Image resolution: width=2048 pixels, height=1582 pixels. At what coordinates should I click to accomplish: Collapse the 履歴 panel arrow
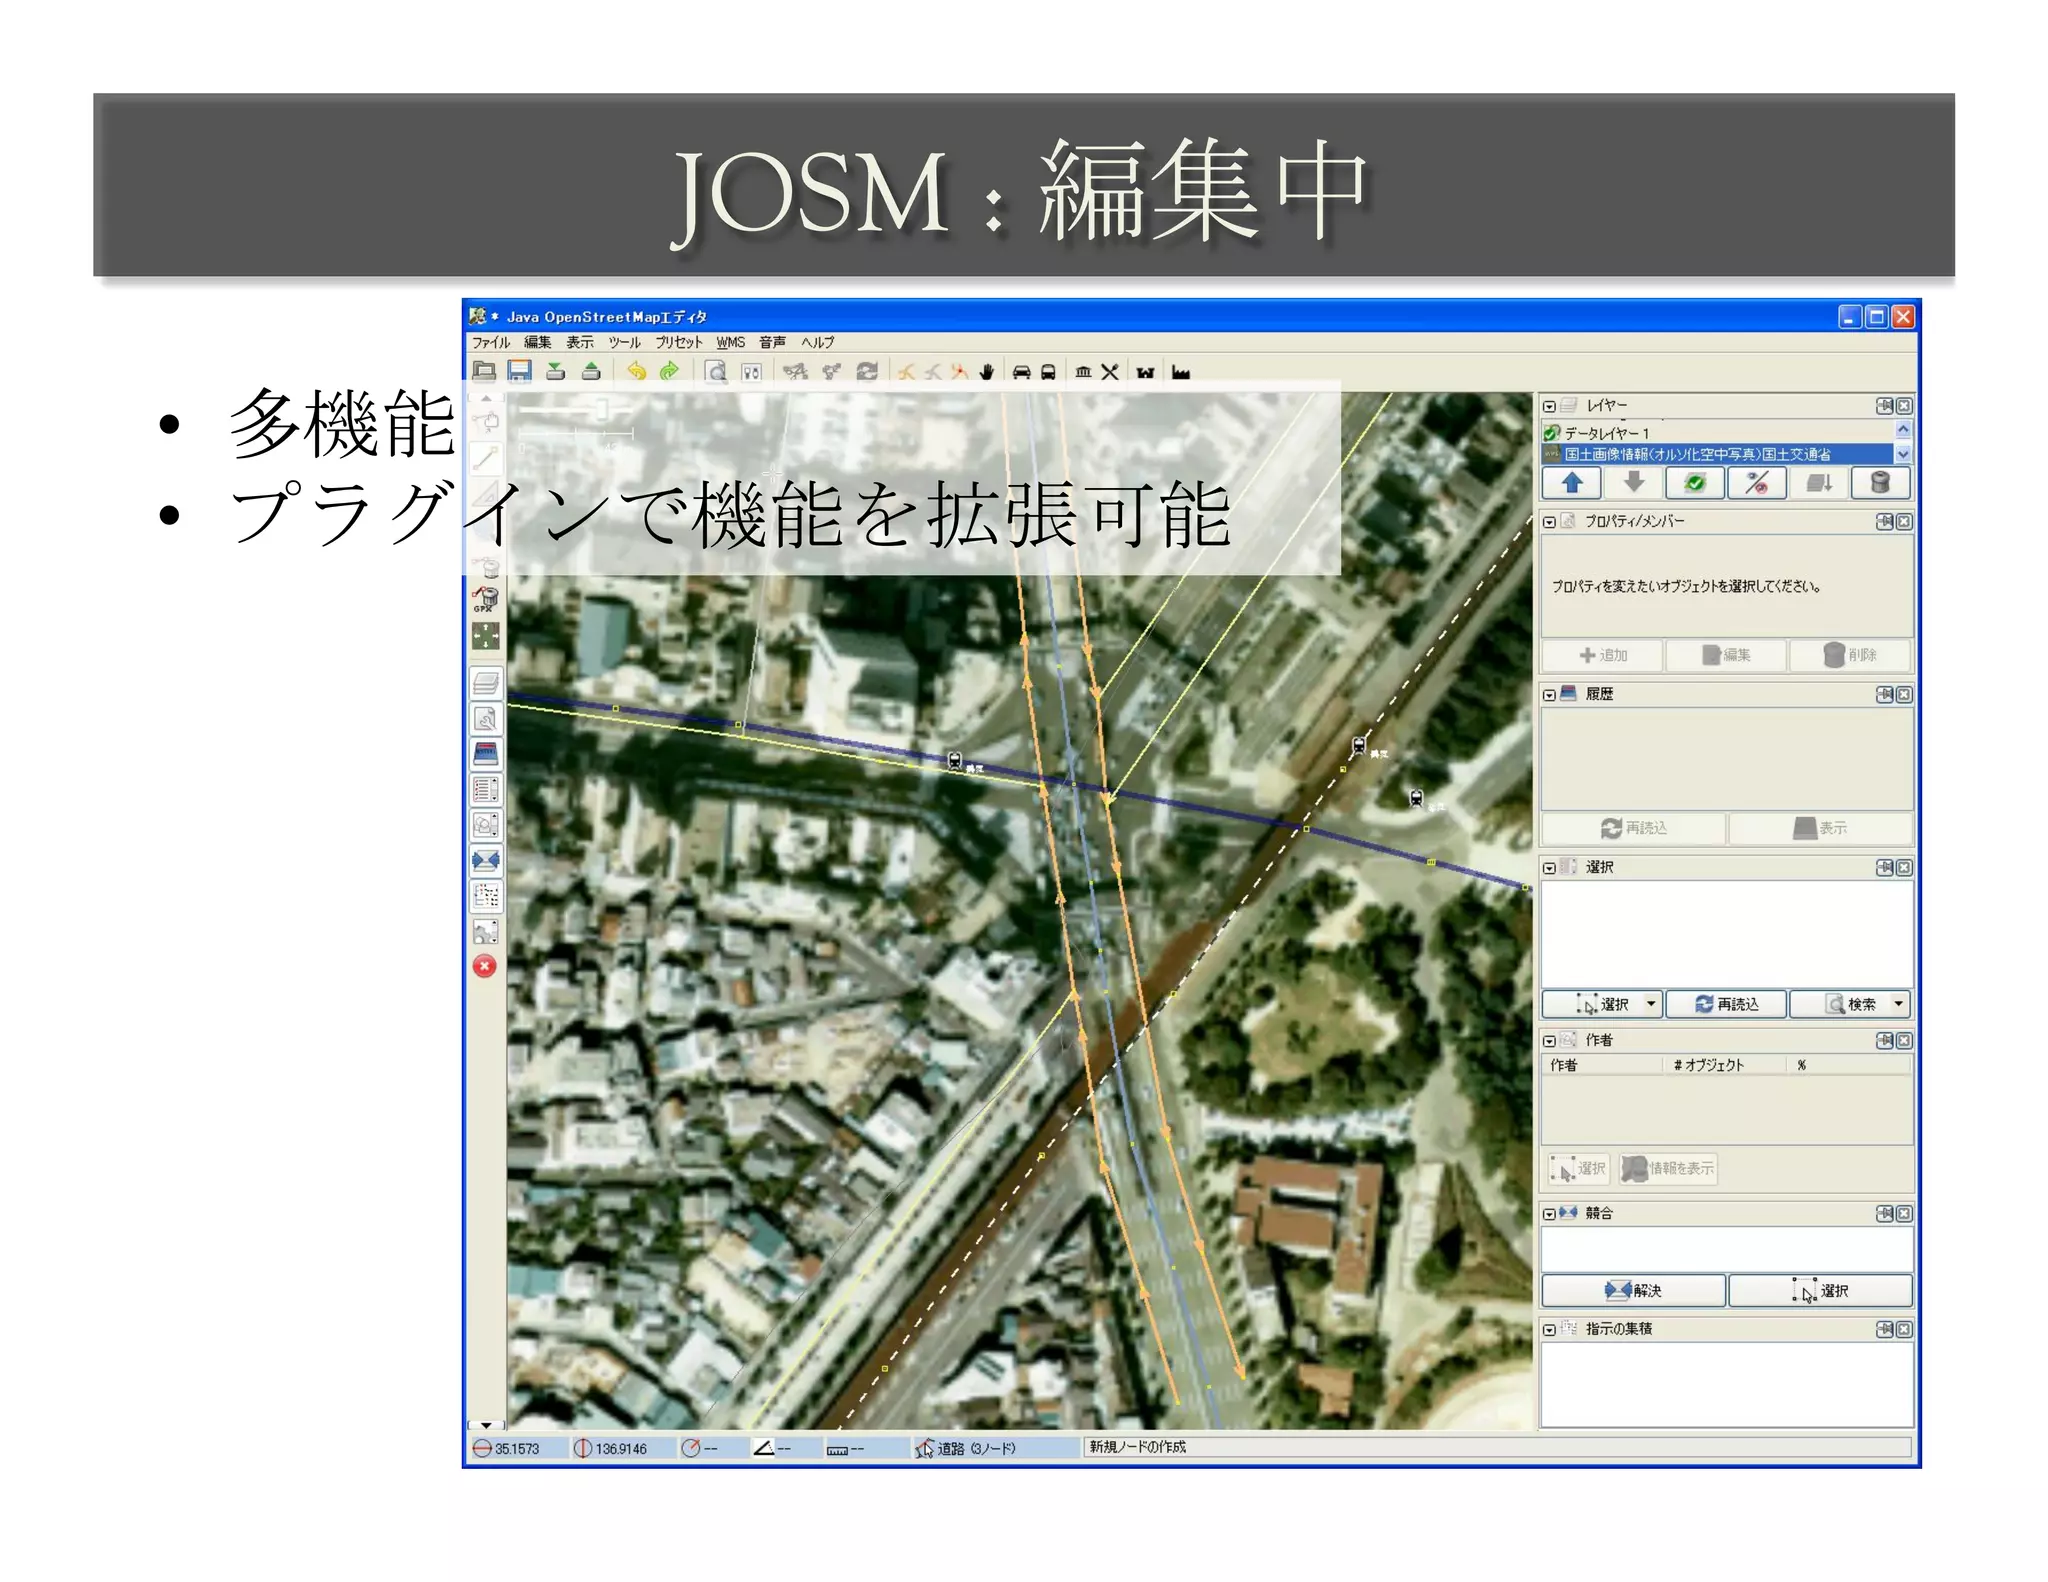(1549, 695)
